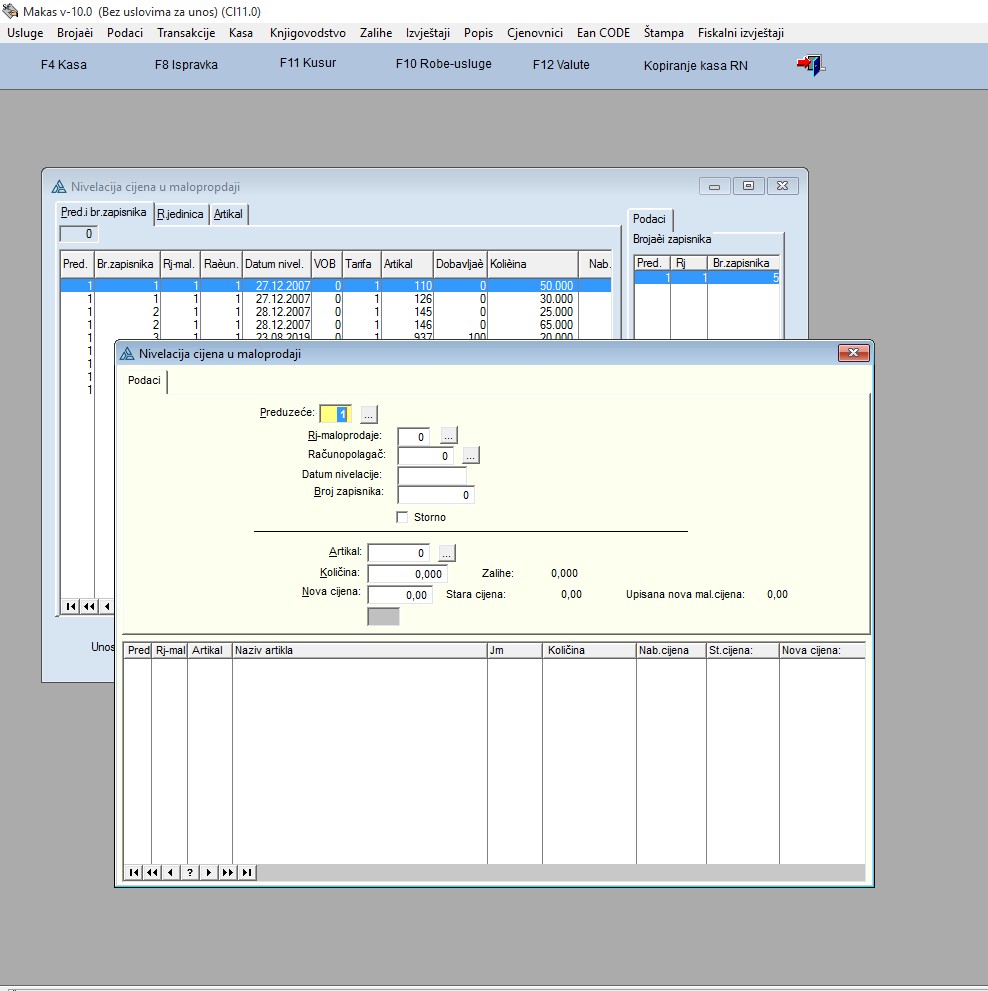Open the Fiskalni izvještaji menu
This screenshot has width=988, height=991.
click(741, 33)
